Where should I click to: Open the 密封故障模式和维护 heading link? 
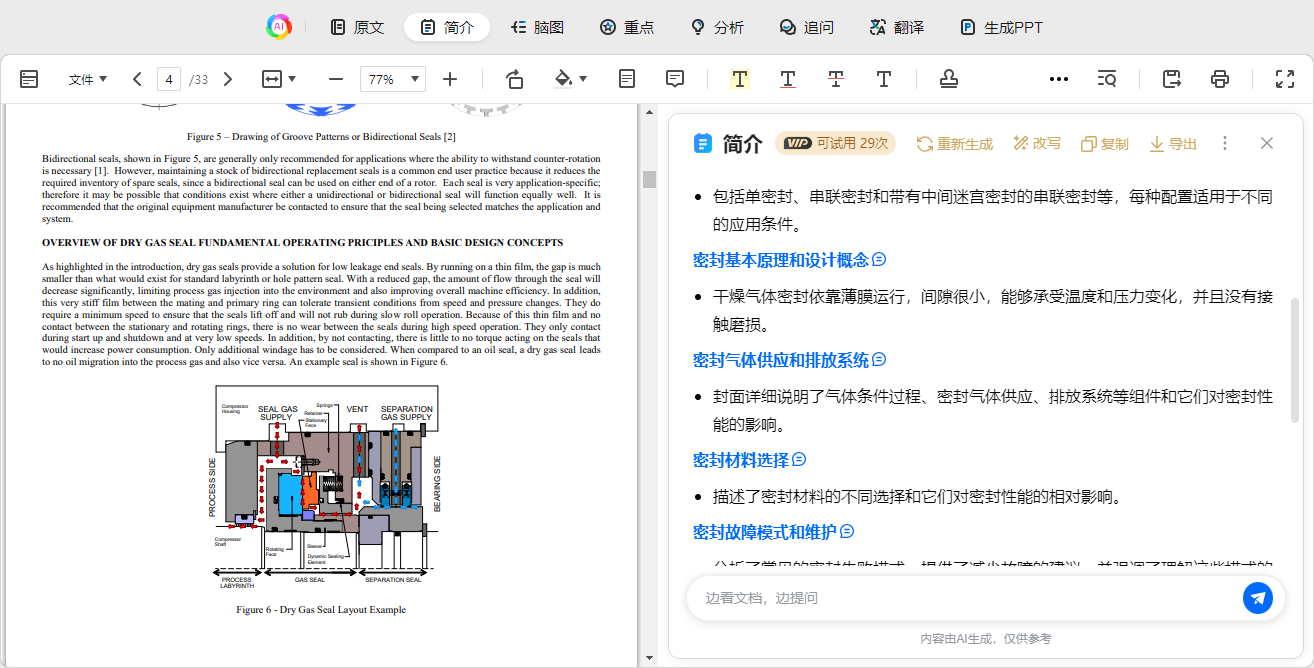pos(765,532)
